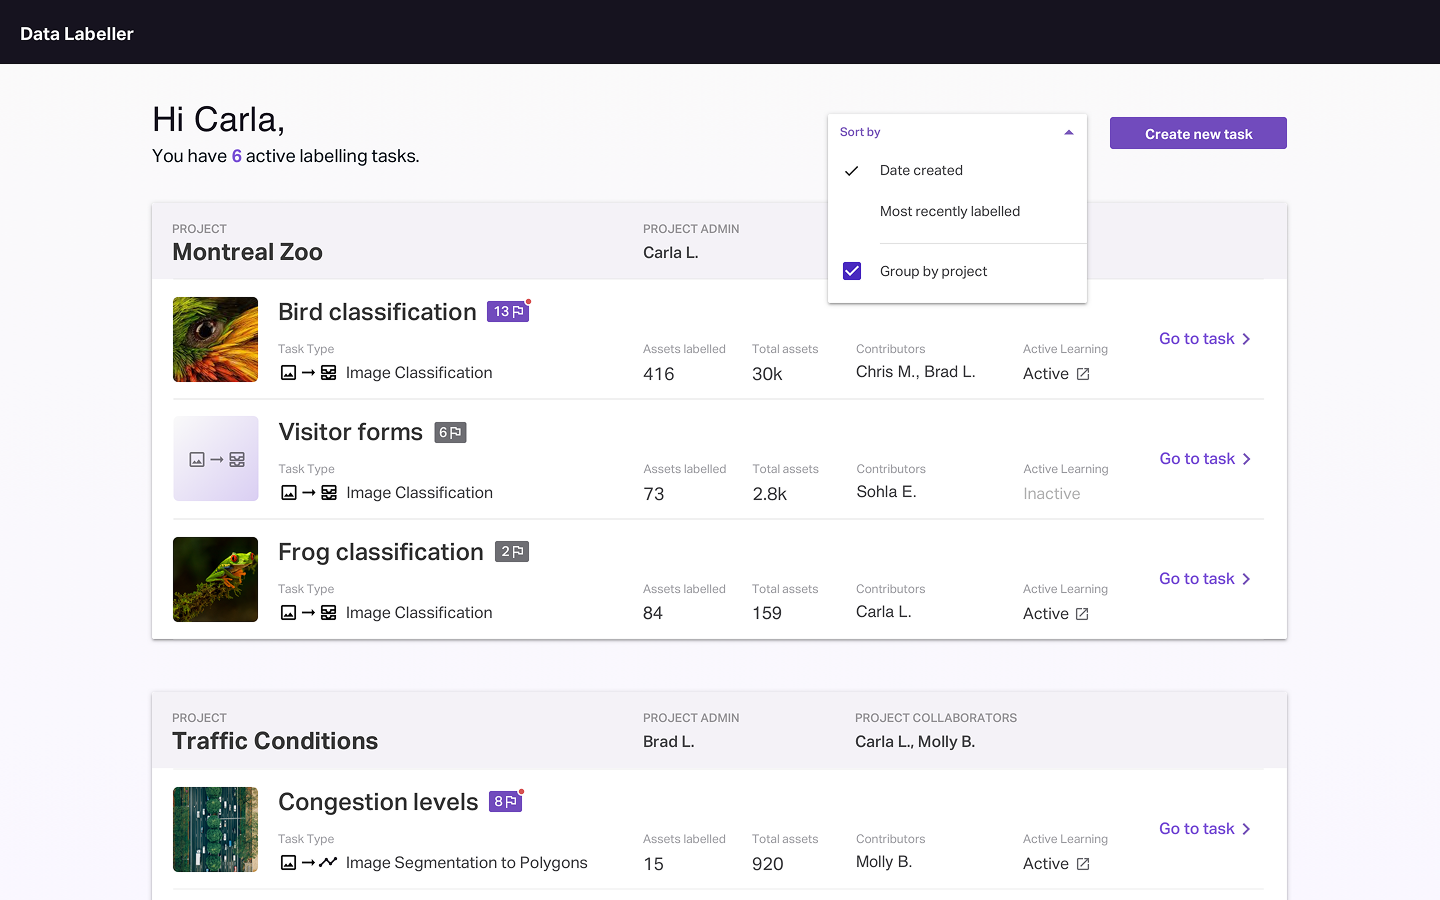Click the Visitor forms placeholder task icon

(216, 459)
